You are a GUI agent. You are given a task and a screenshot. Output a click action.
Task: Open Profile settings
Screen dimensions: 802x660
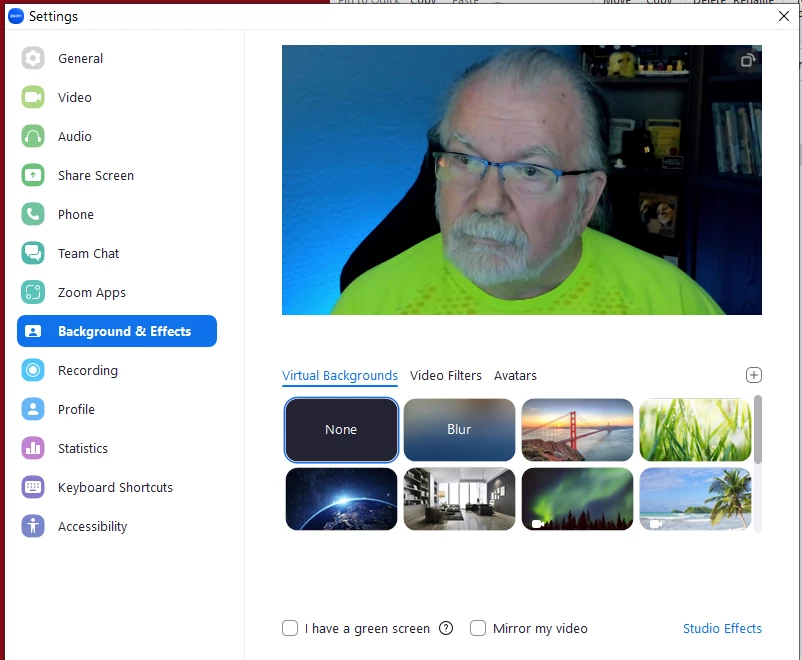[x=117, y=409]
